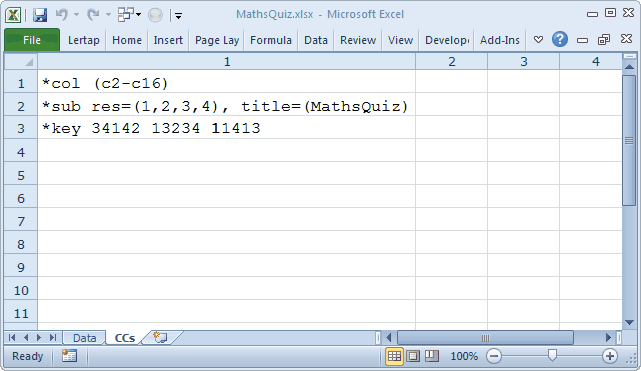
Task: Switch to the Data worksheet tab
Action: [84, 338]
